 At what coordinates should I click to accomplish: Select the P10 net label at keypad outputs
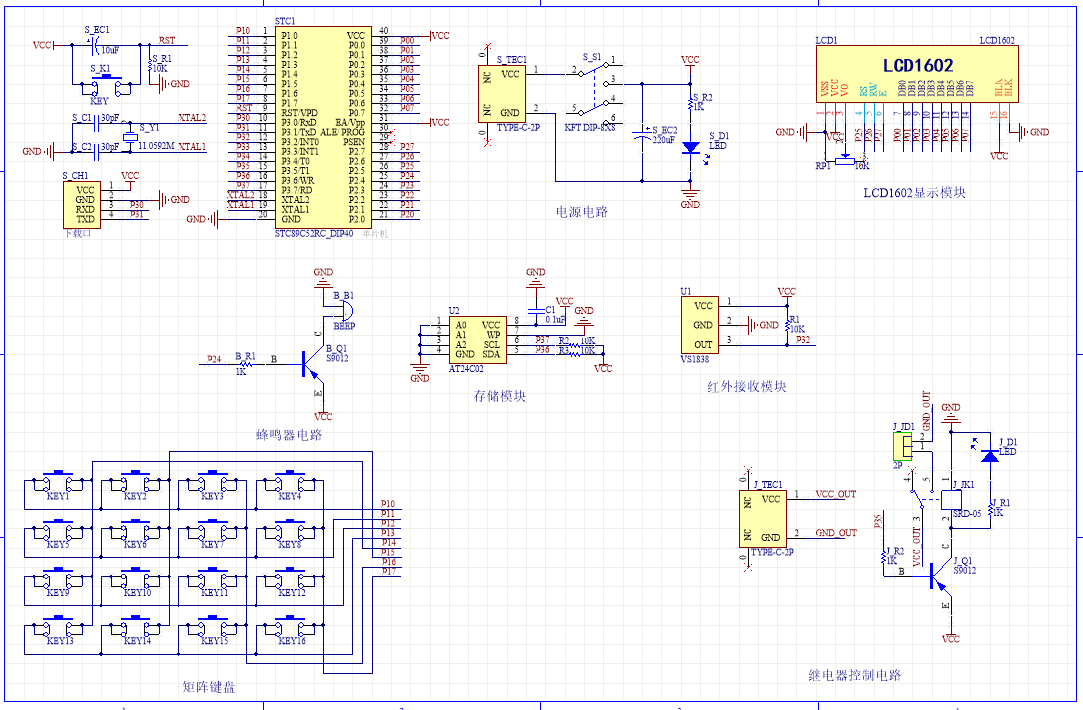click(x=388, y=504)
